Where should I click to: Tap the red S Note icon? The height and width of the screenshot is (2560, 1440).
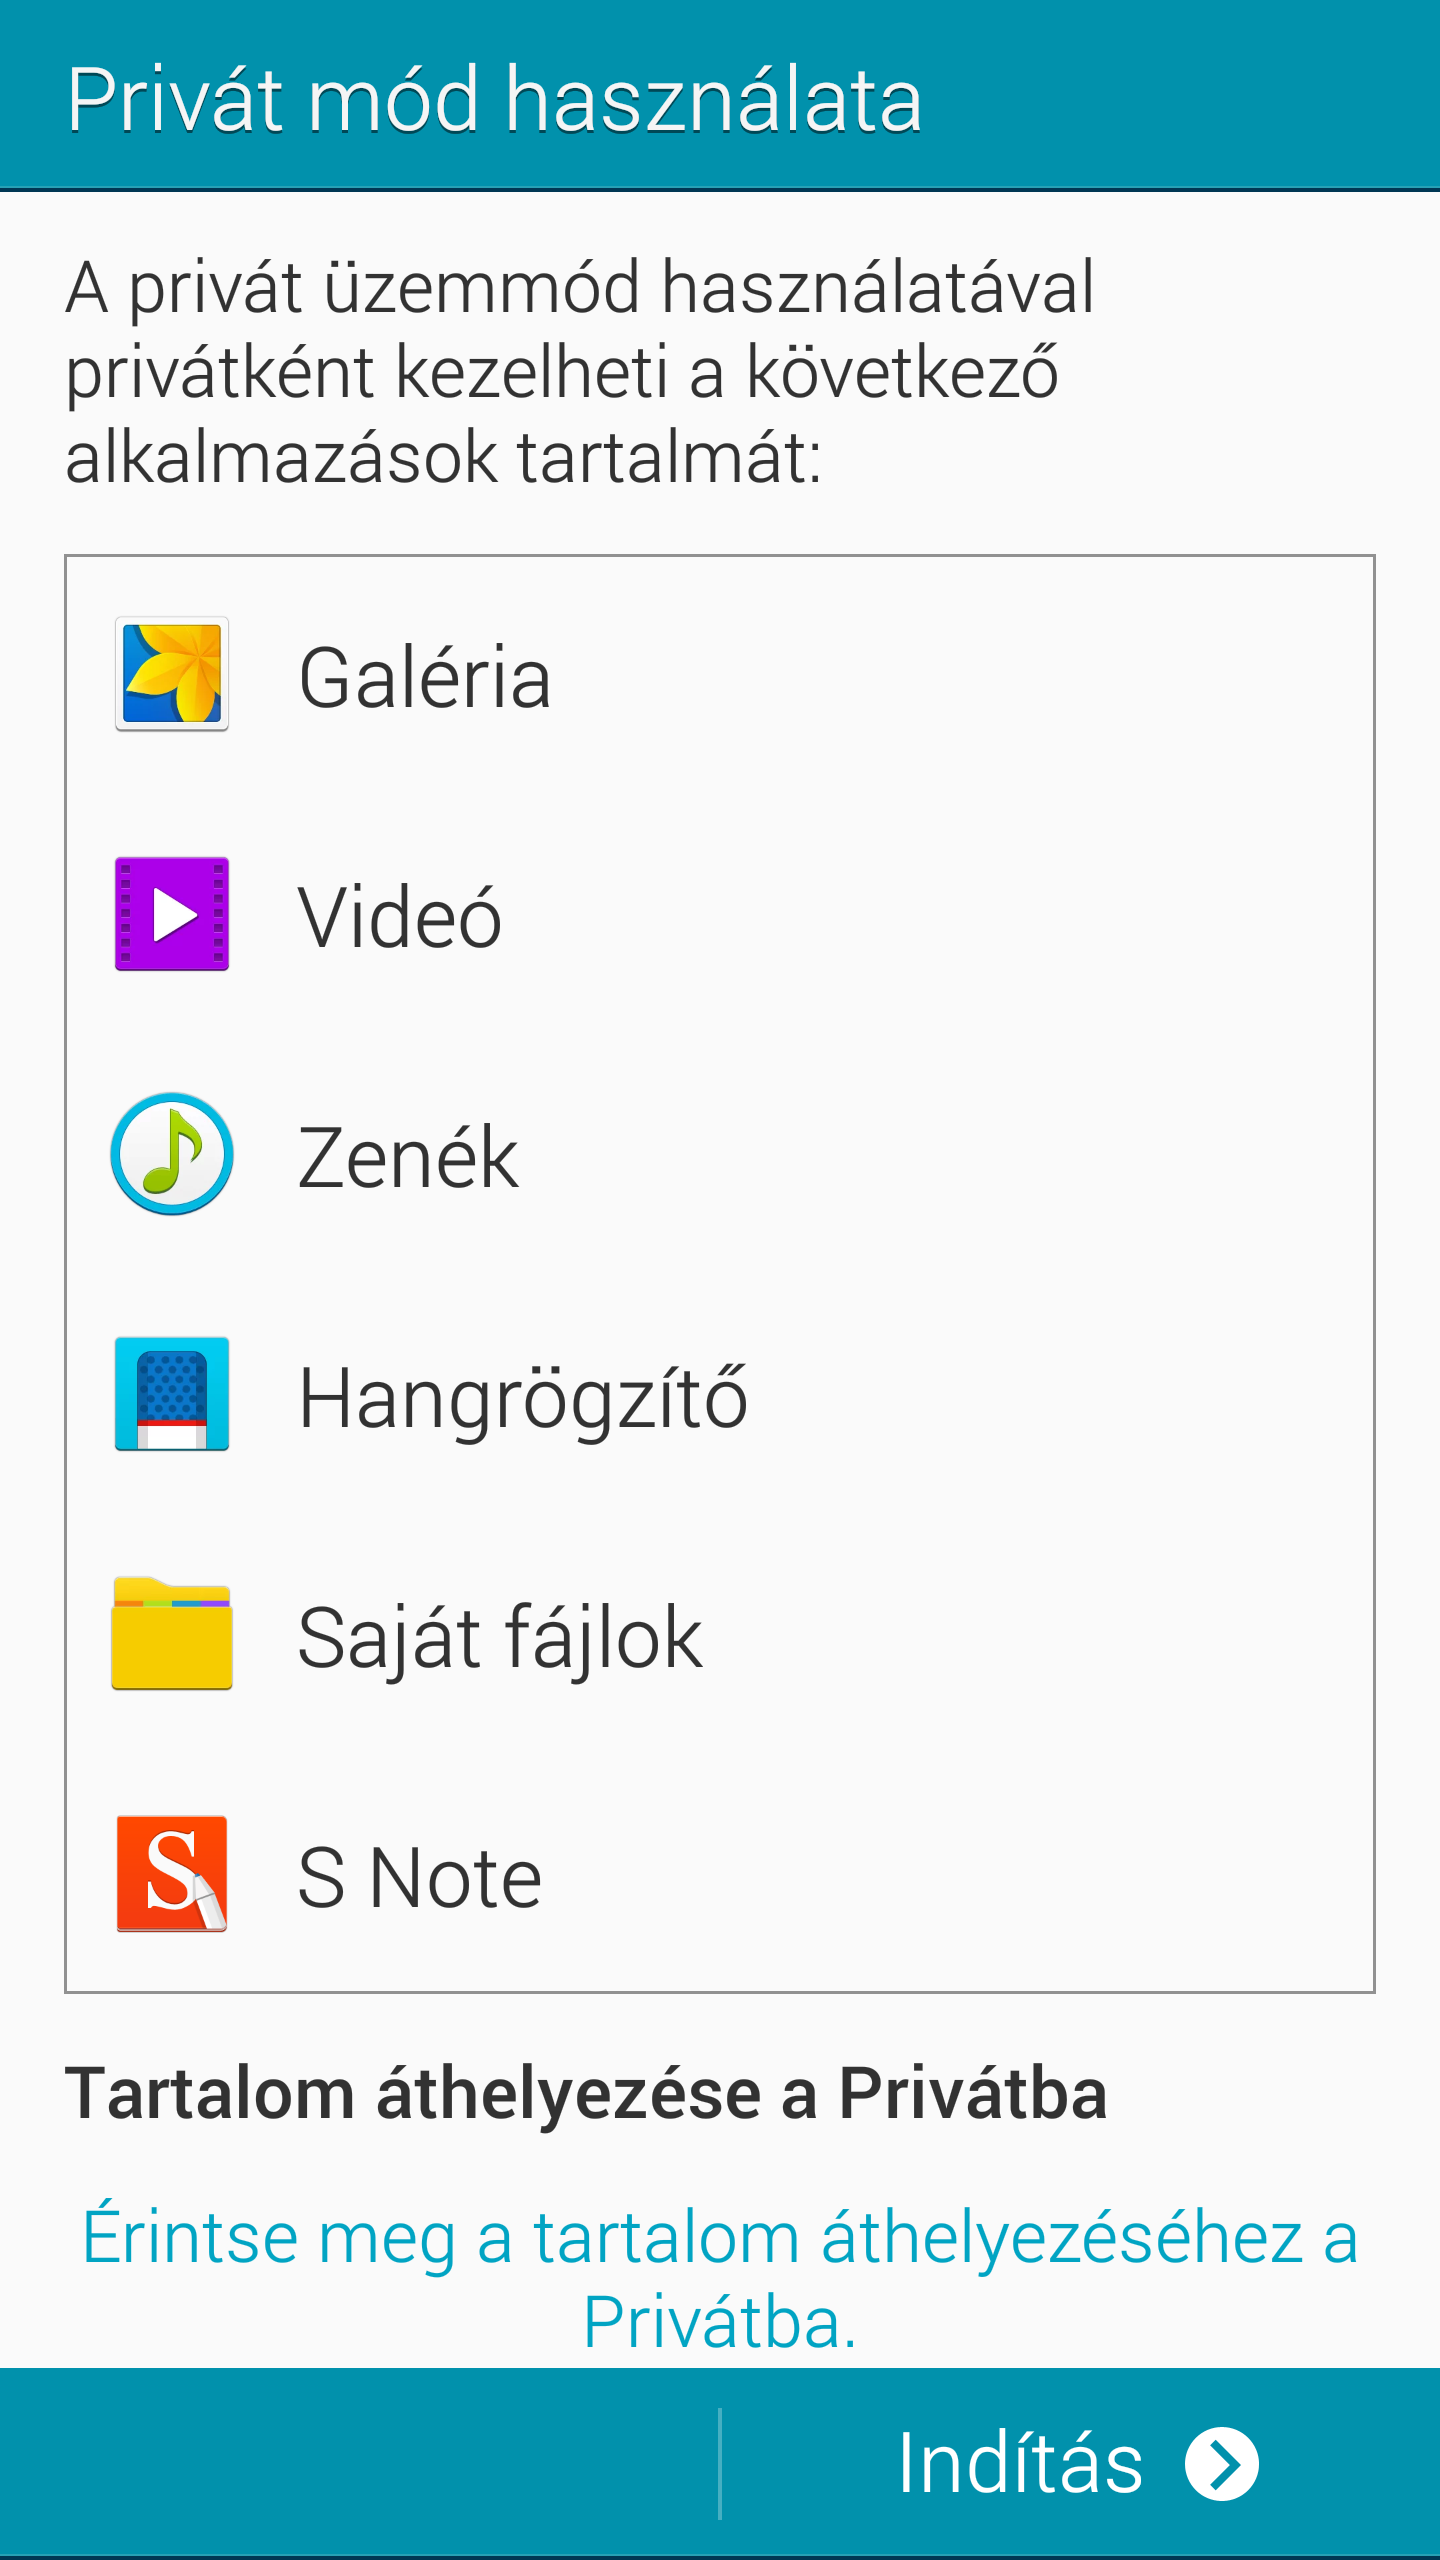[172, 1874]
